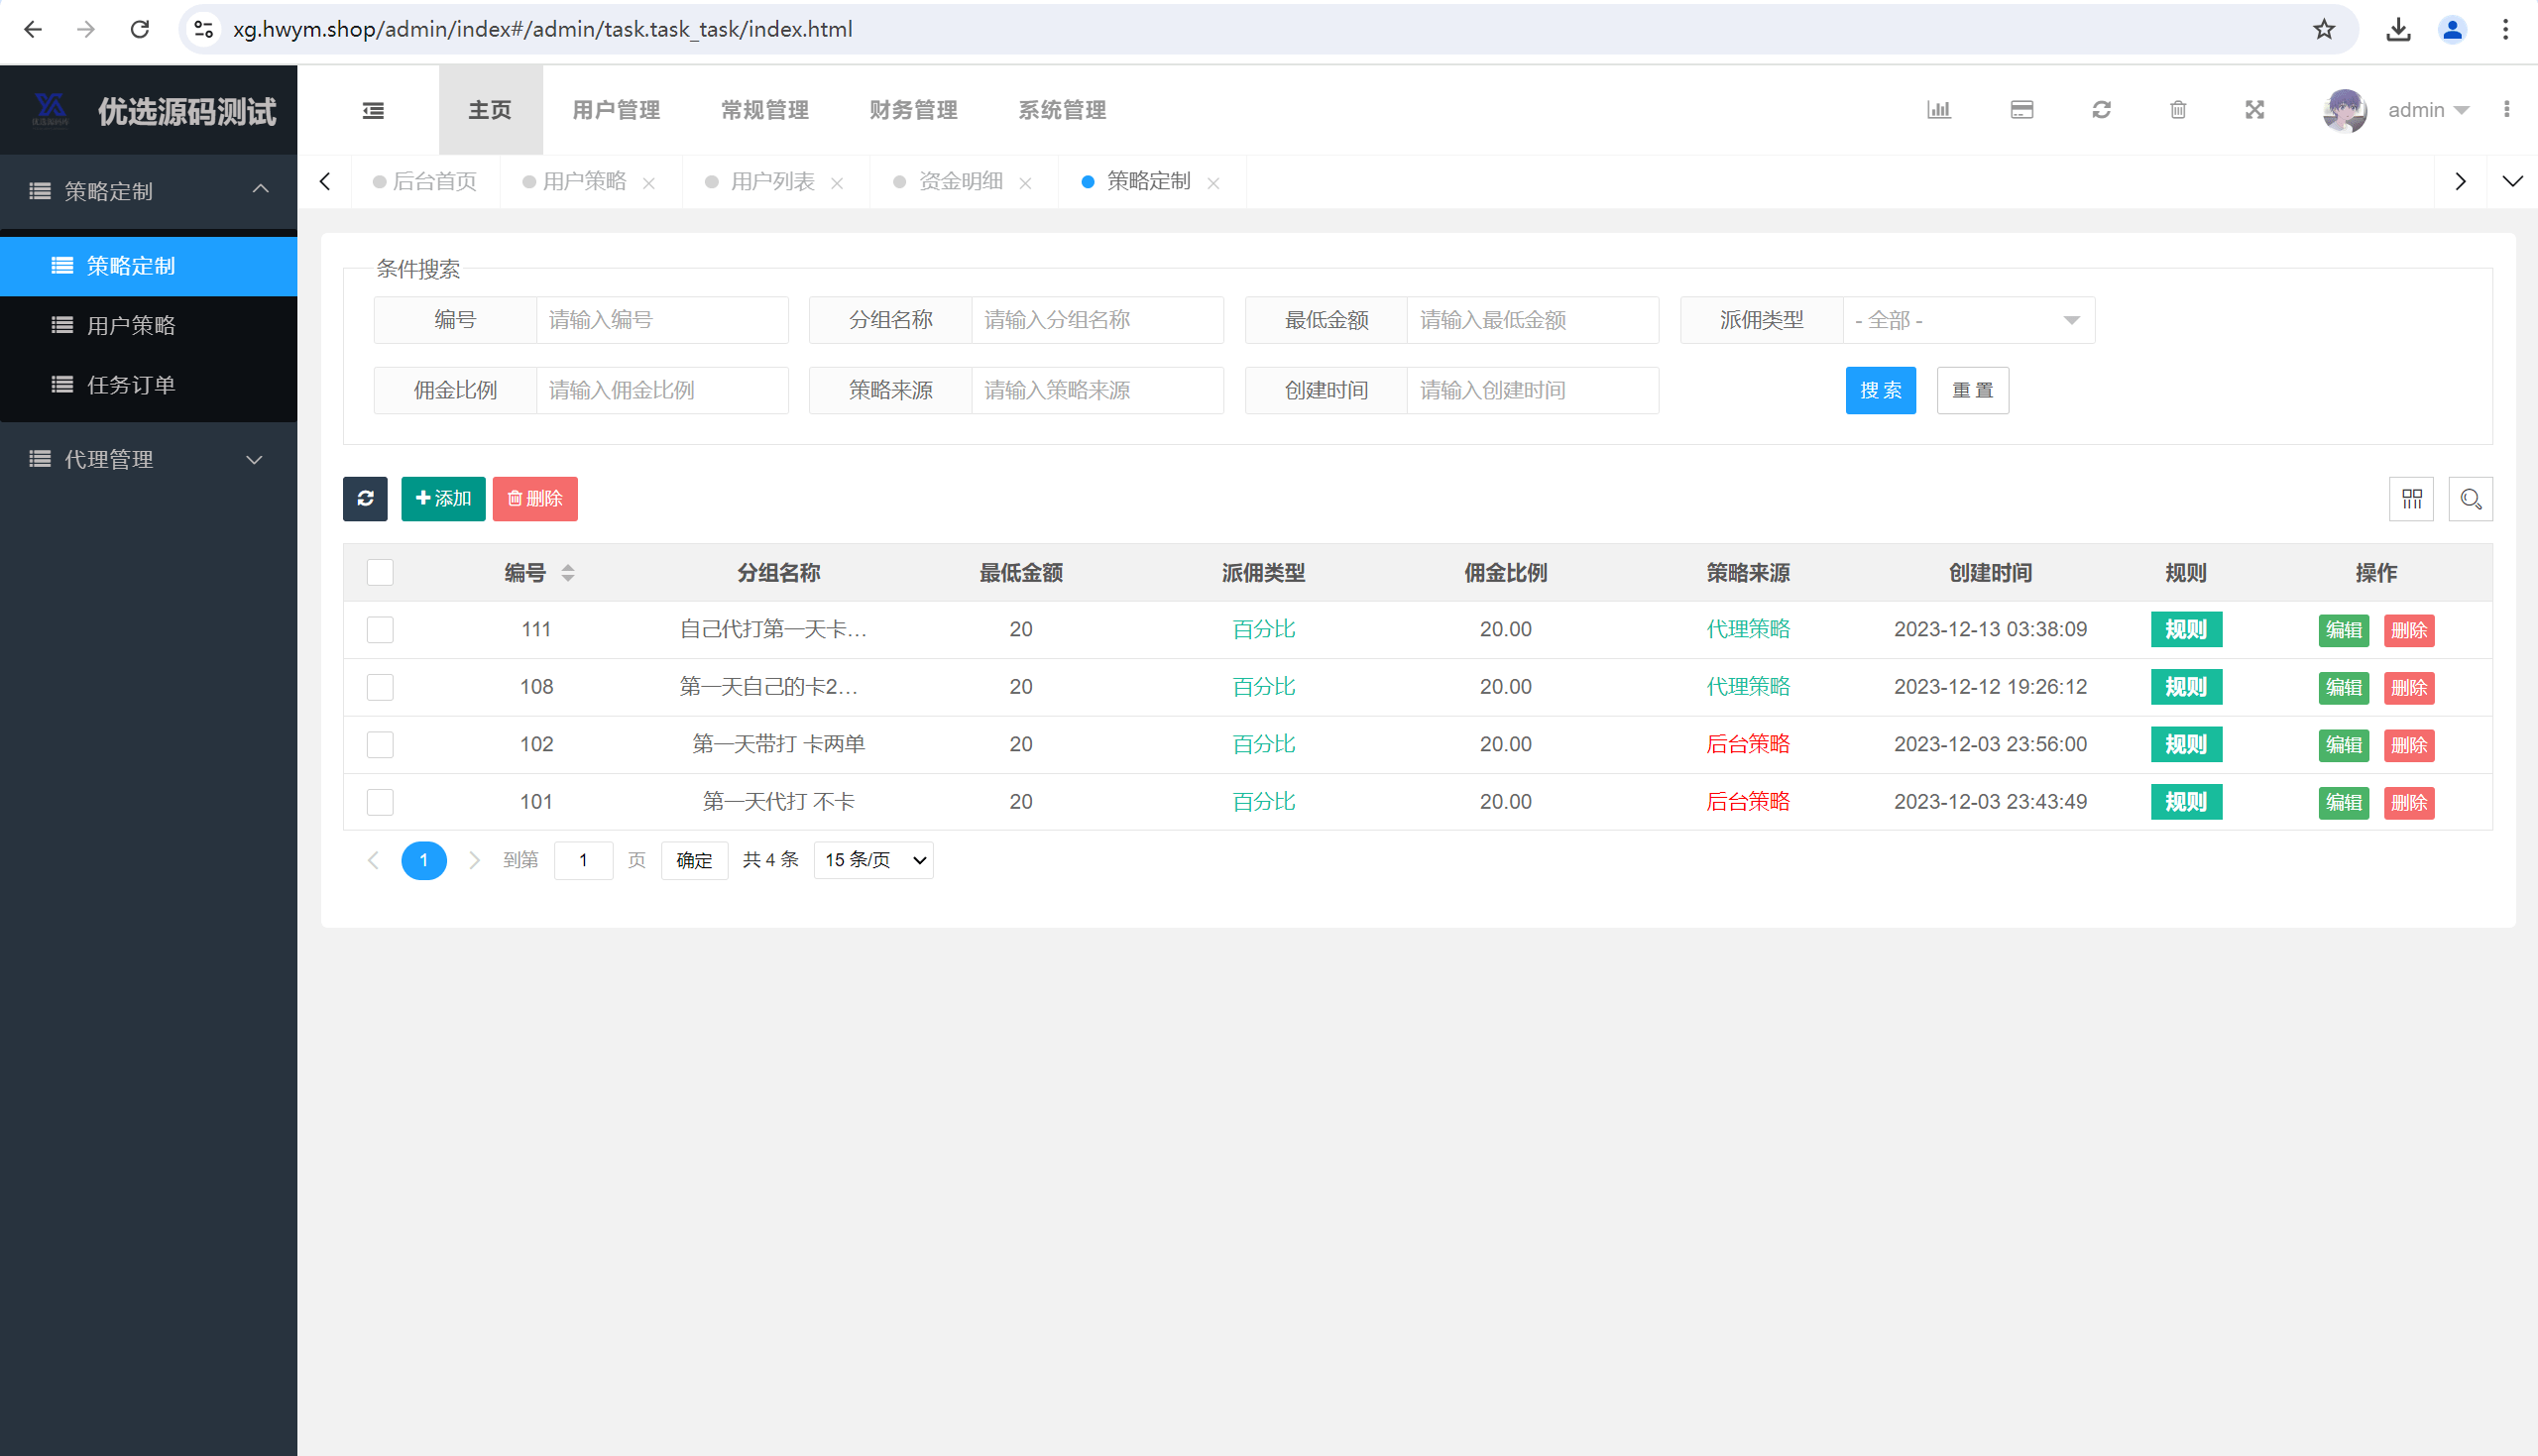Open the statistics chart icon in header
2538x1456 pixels.
click(x=1938, y=110)
